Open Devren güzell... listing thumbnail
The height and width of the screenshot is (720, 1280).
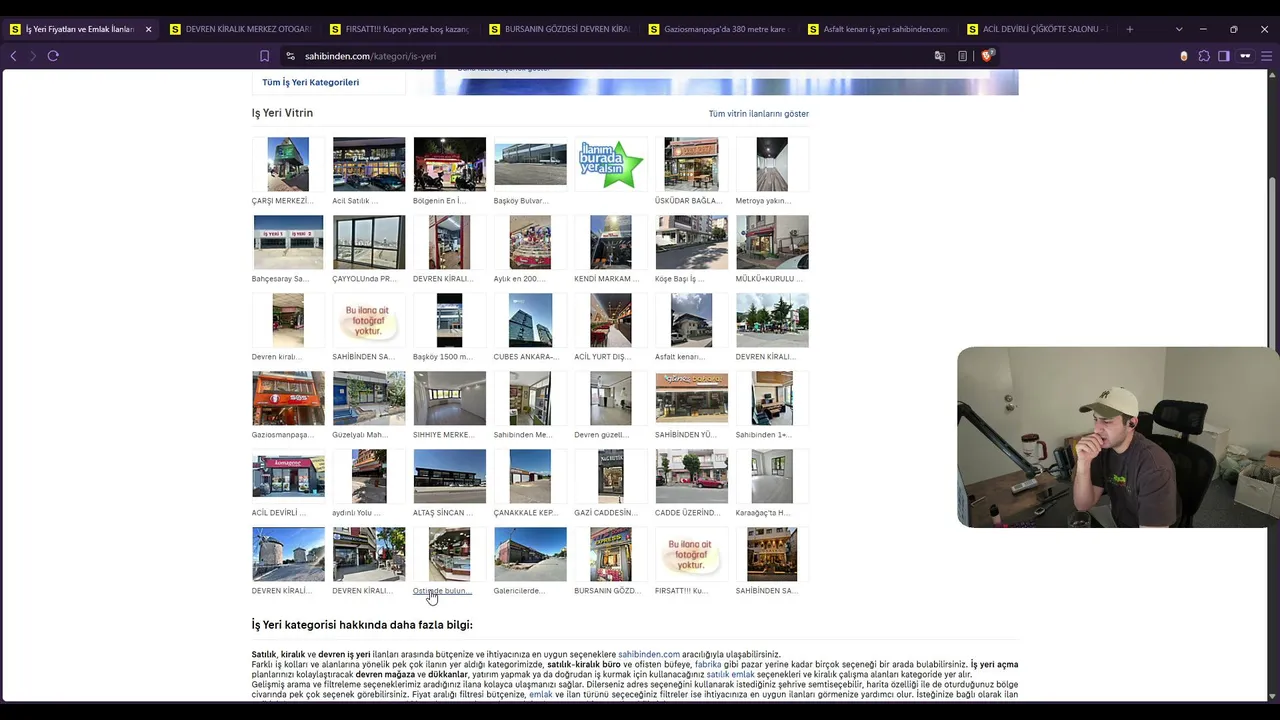pos(611,398)
